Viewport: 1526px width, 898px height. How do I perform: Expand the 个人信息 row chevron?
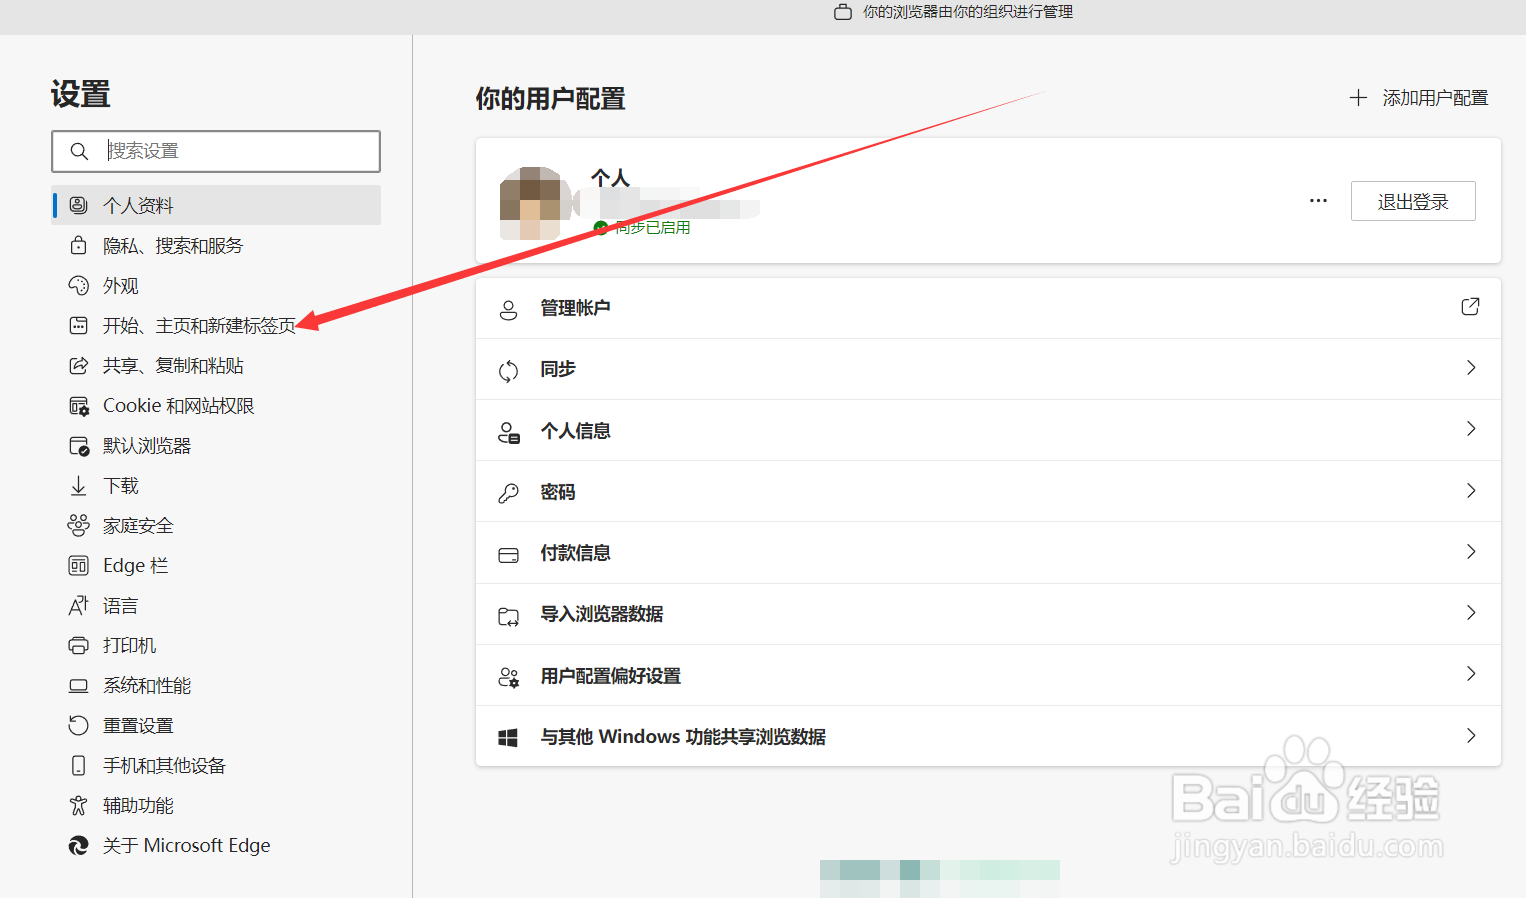(1471, 428)
